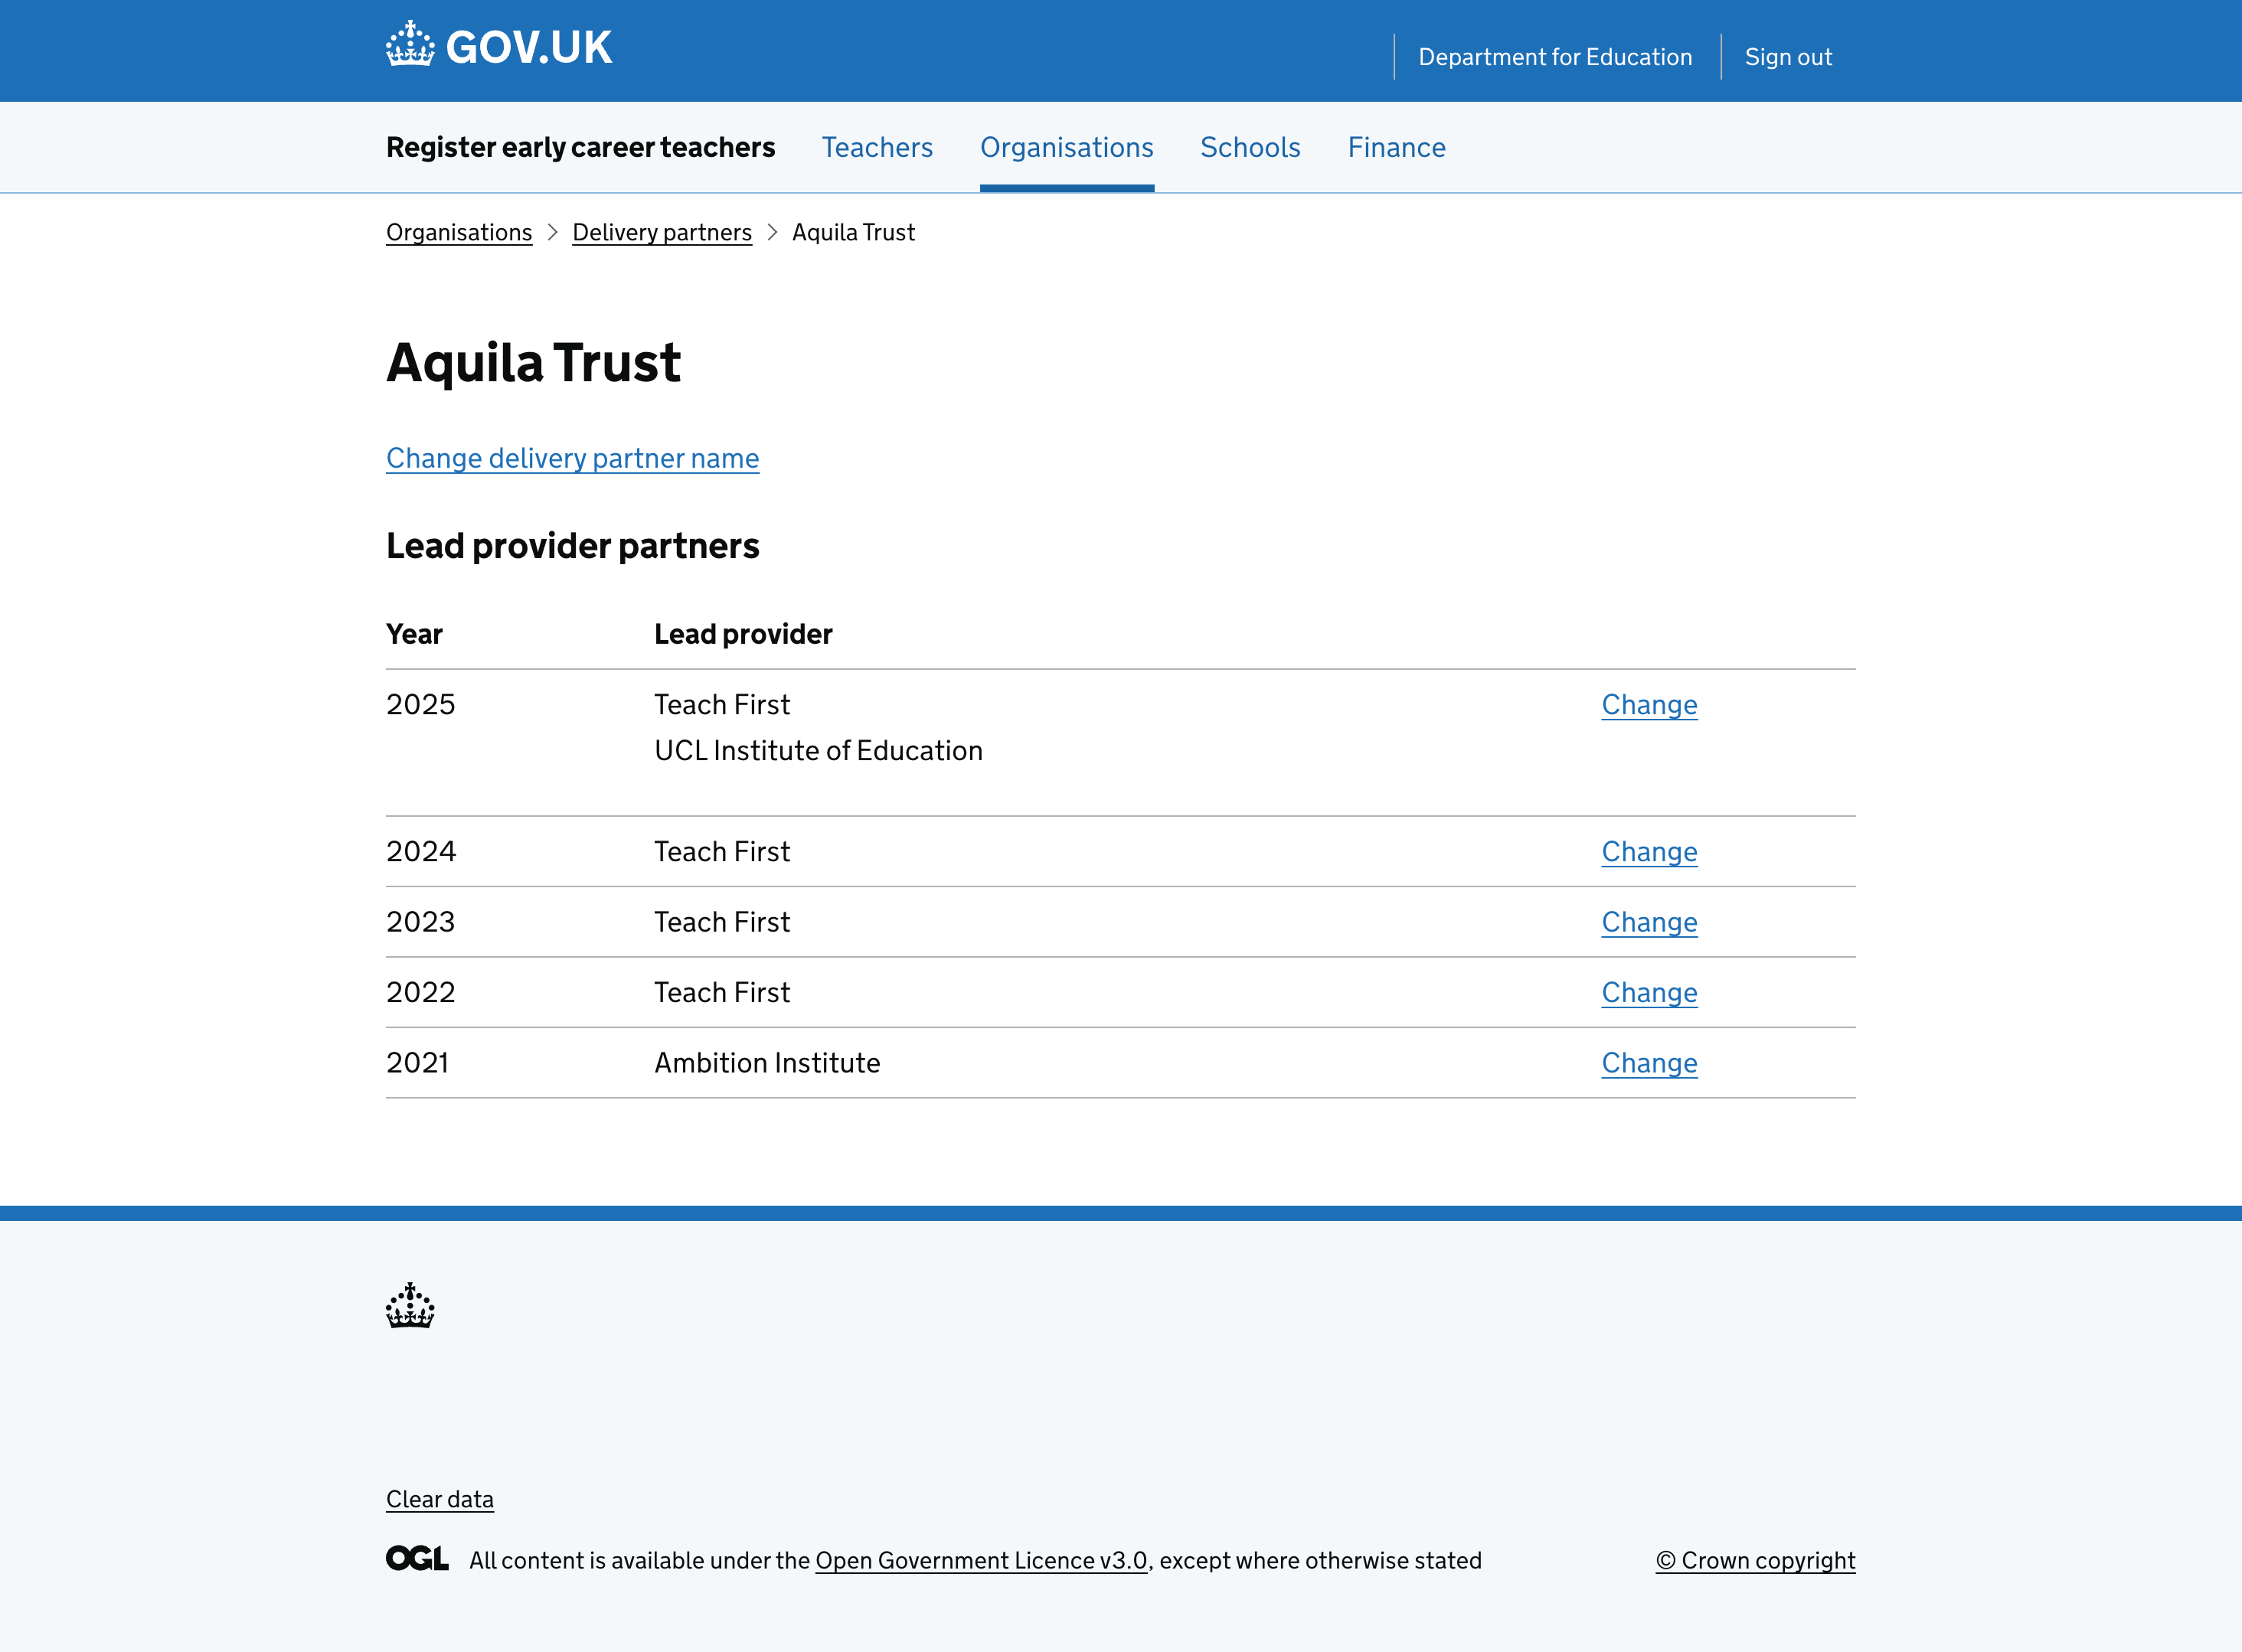Screen dimensions: 2242x1652
Task: Change the 2022 Teach First provider
Action: tap(1649, 992)
